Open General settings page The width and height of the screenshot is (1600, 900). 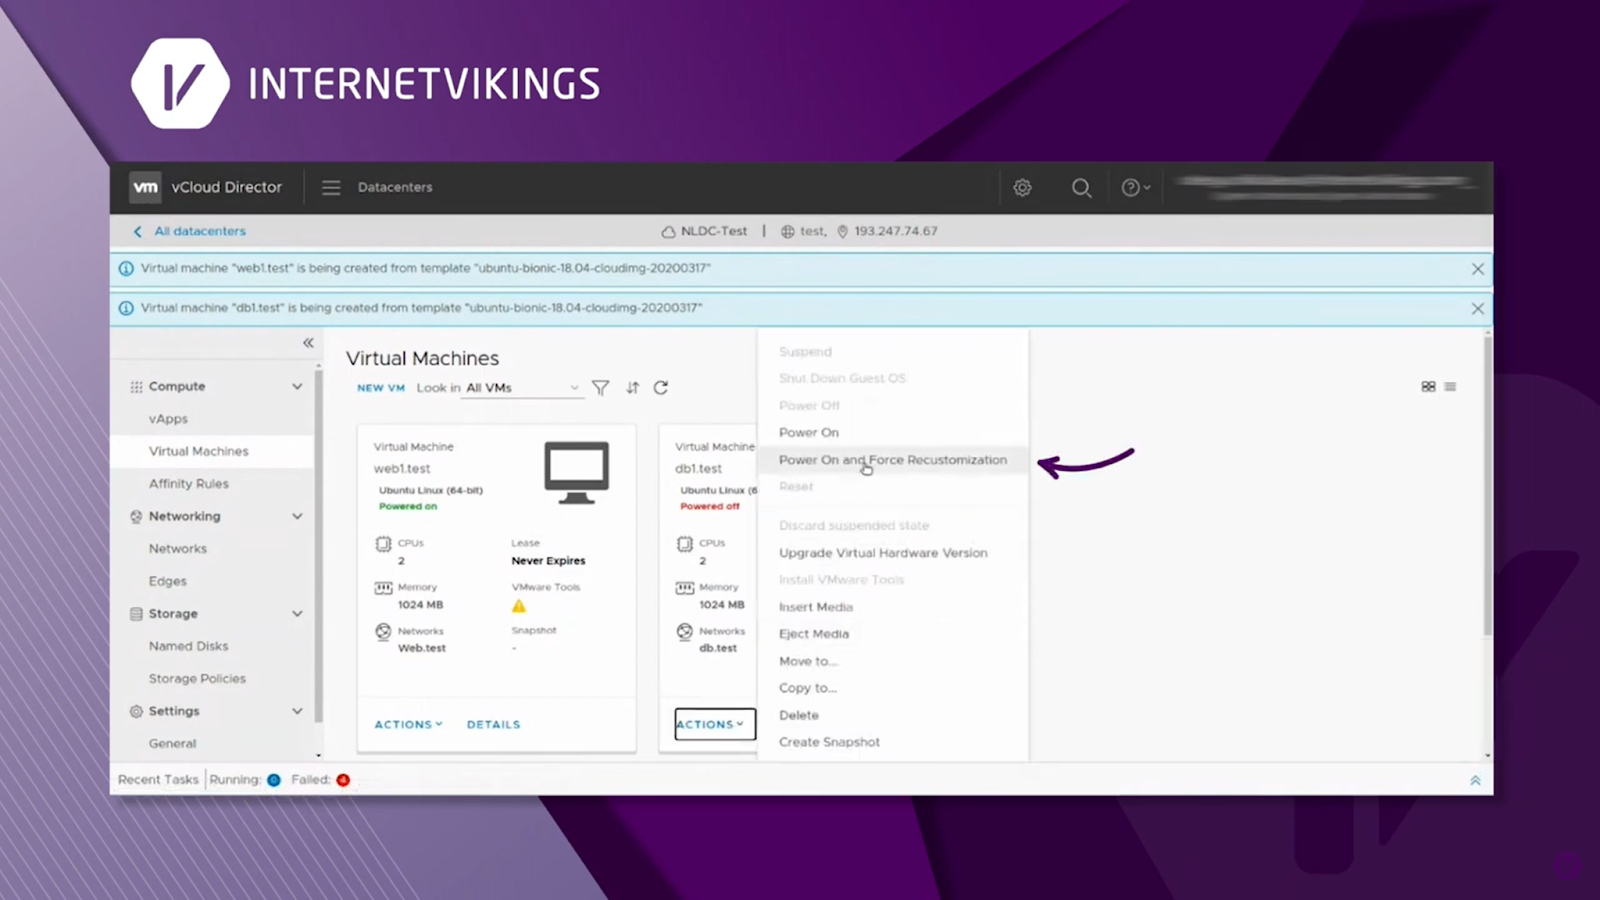click(x=173, y=743)
